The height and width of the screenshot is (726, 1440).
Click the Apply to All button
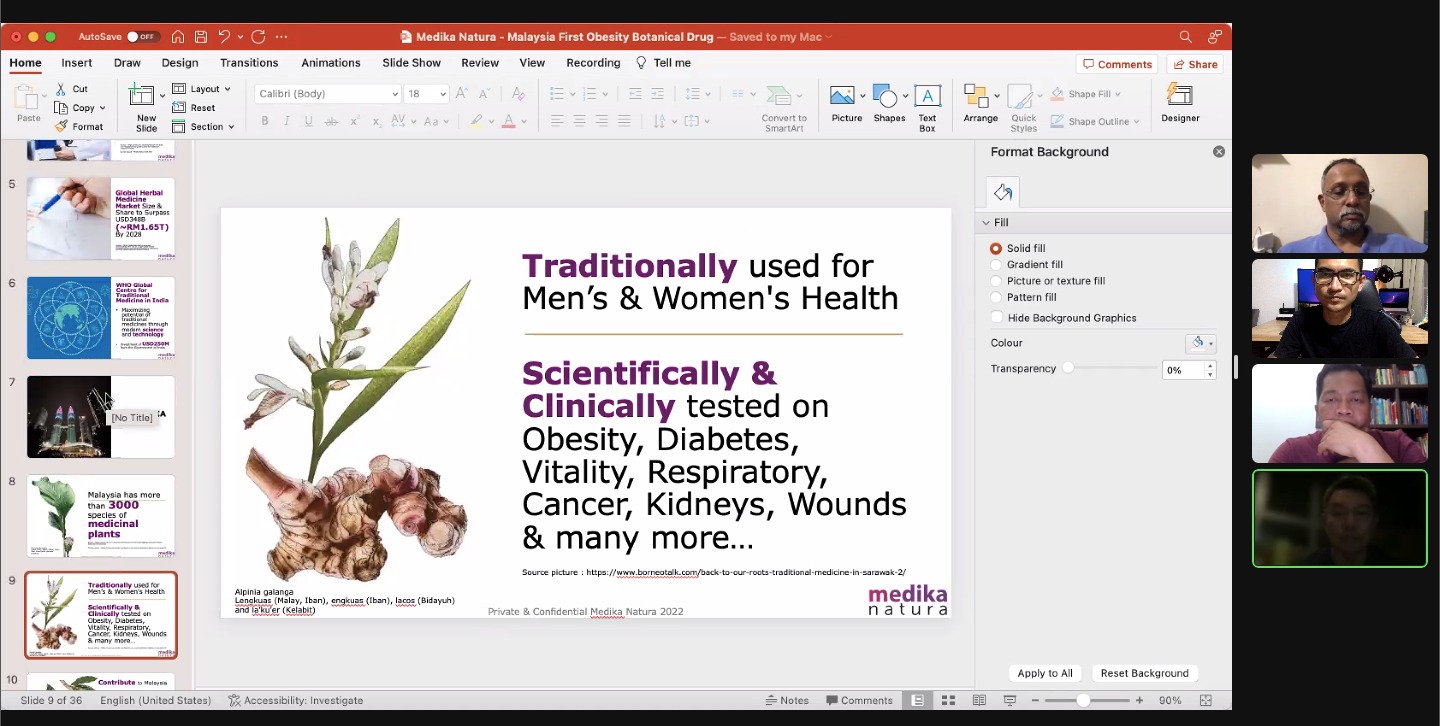[x=1045, y=673]
